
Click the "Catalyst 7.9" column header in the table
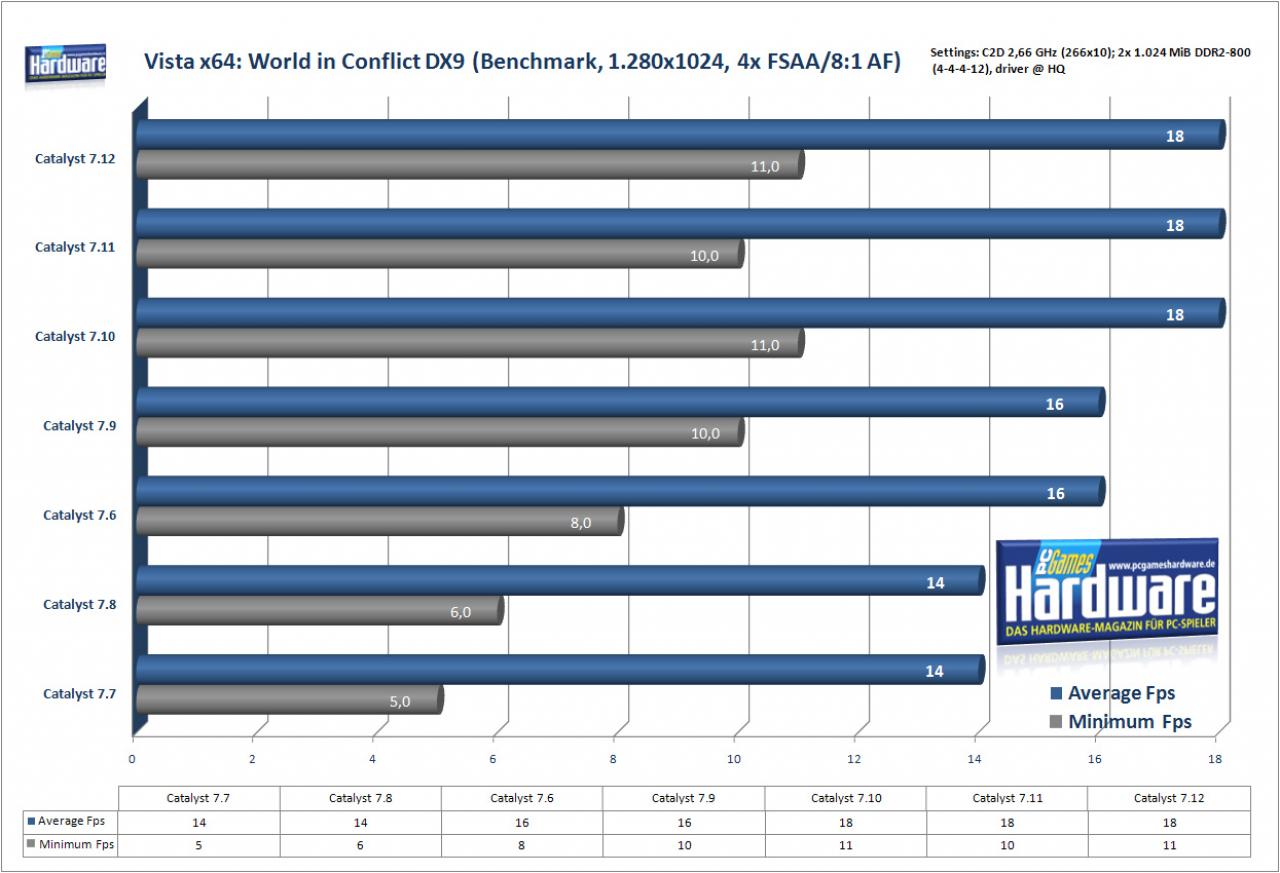(683, 798)
